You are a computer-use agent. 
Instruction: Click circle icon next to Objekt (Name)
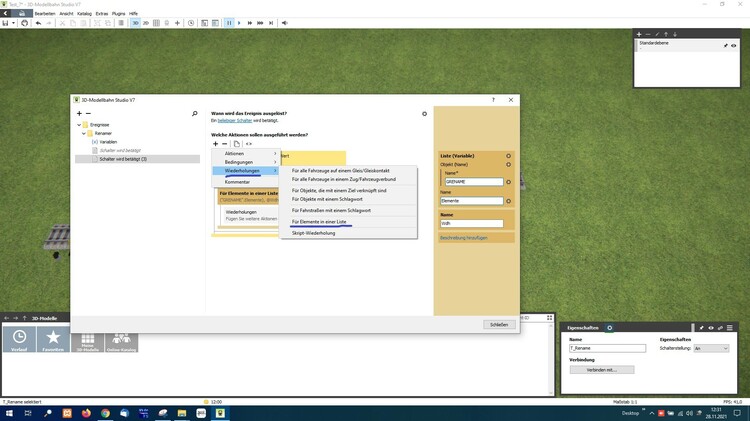point(508,165)
